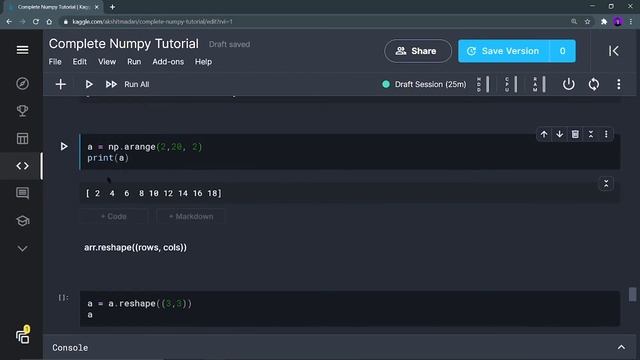Run the np.arange code cell
Viewport: 640px width, 360px height.
click(x=64, y=146)
